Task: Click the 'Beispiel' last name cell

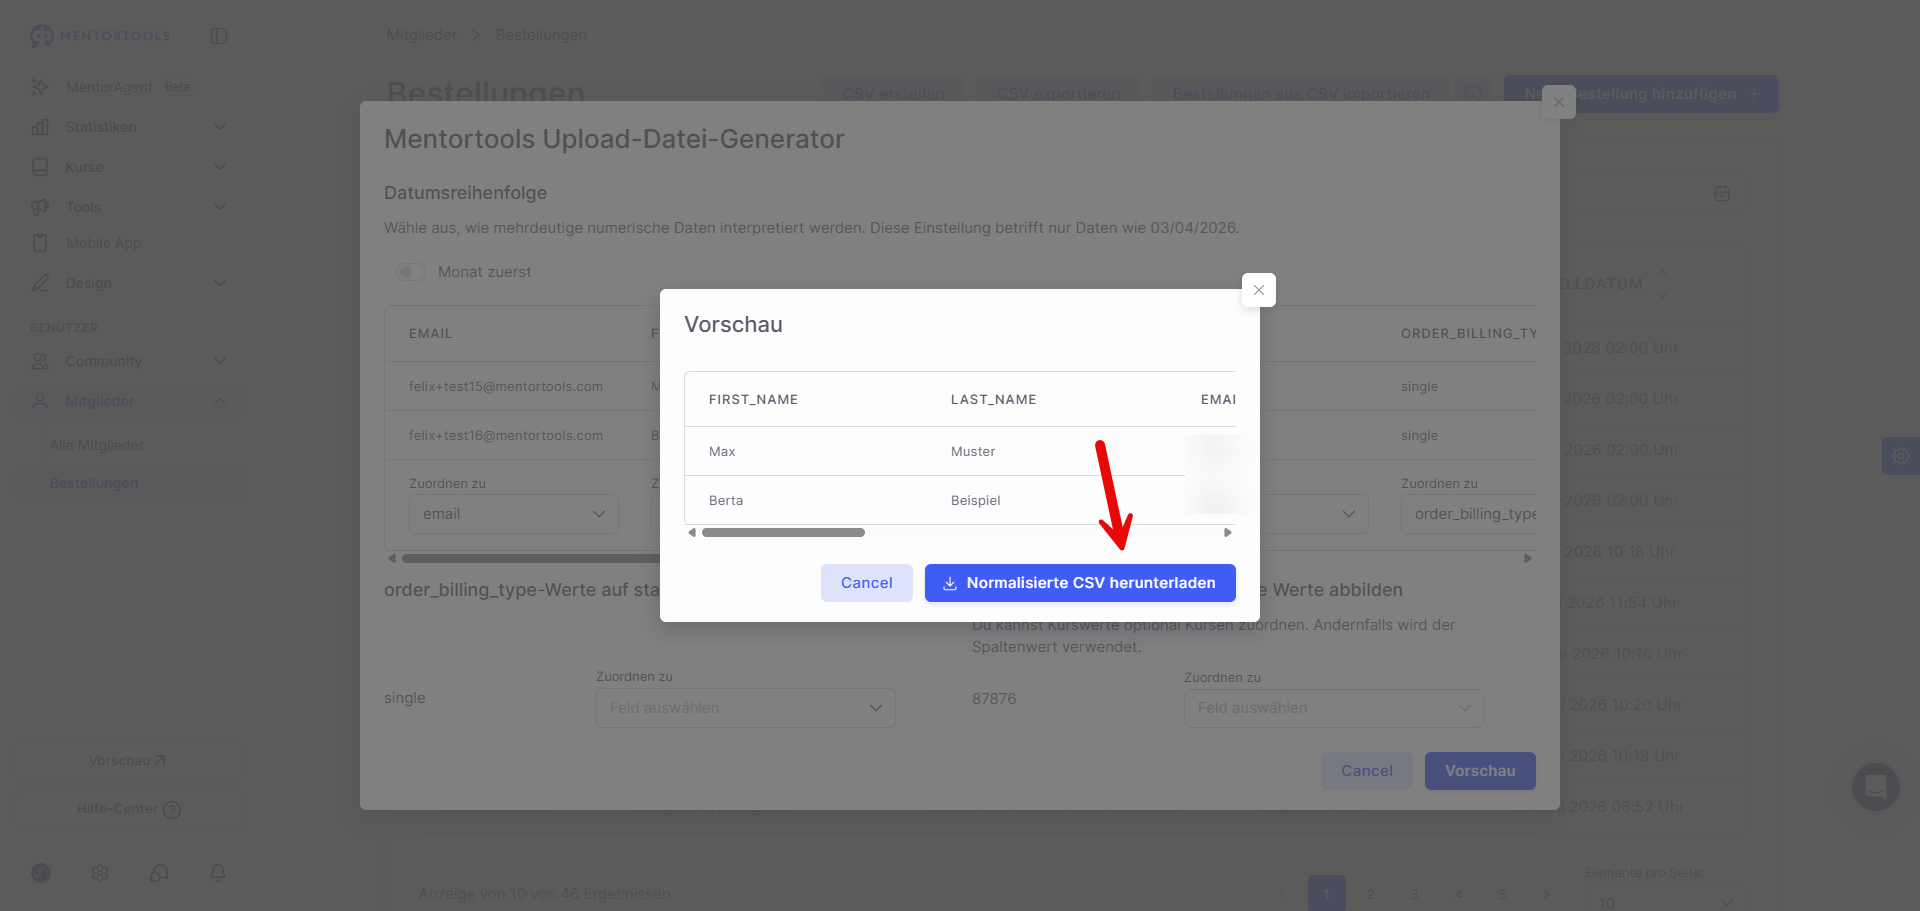Action: (x=976, y=500)
